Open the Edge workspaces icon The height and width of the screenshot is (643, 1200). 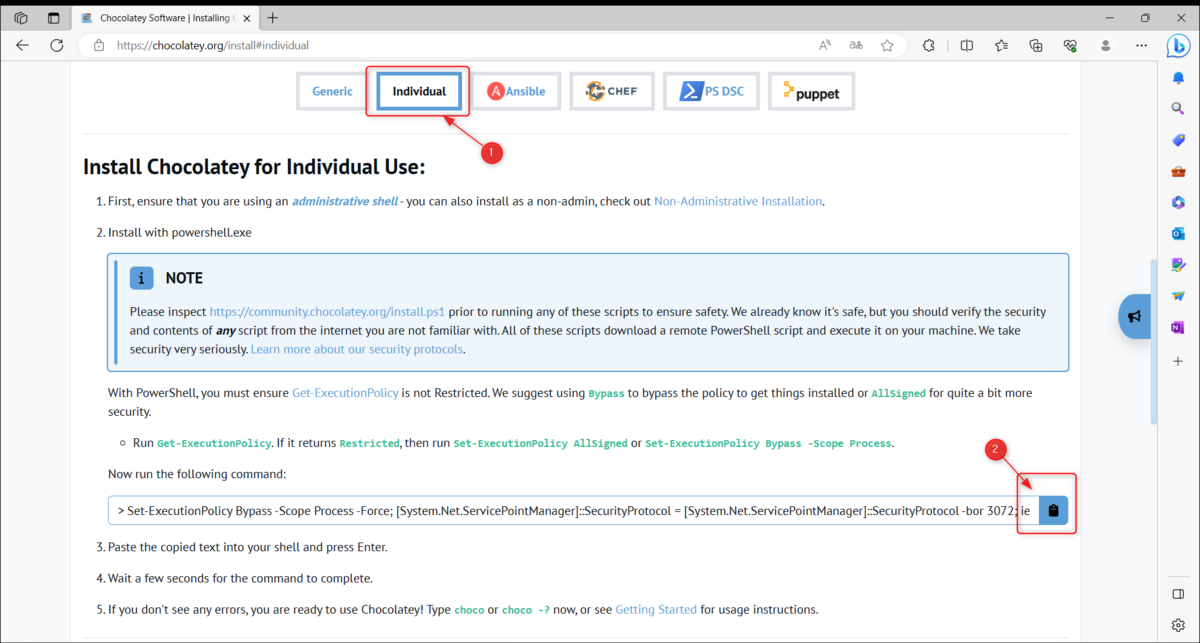[21, 18]
